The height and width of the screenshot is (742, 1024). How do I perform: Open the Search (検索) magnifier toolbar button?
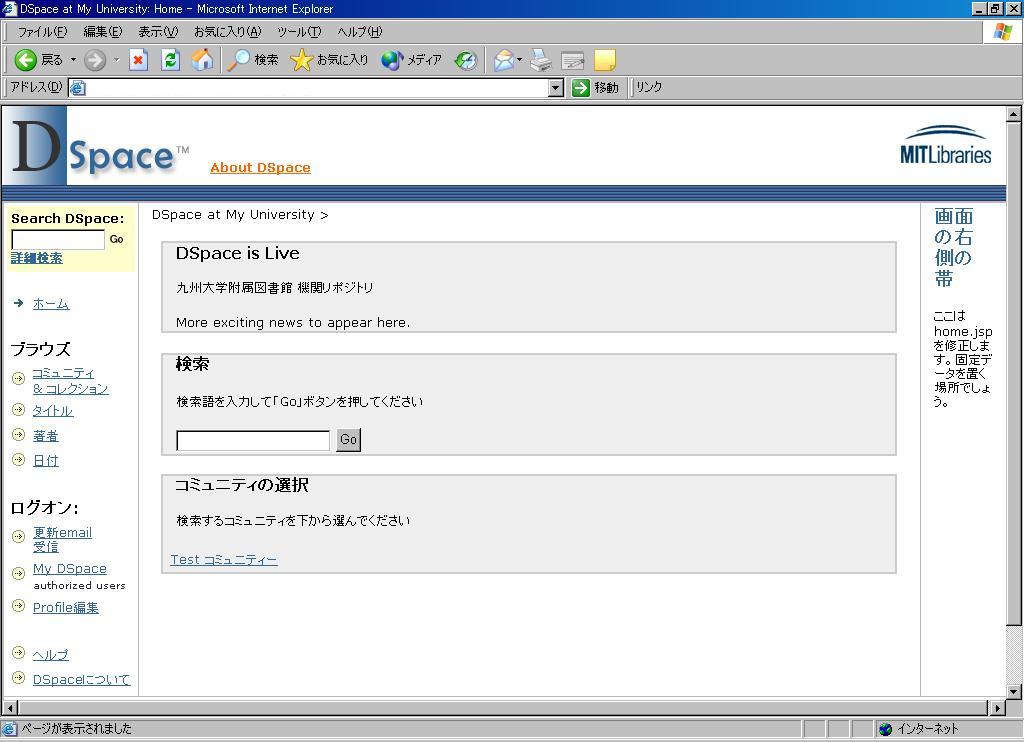click(x=253, y=60)
